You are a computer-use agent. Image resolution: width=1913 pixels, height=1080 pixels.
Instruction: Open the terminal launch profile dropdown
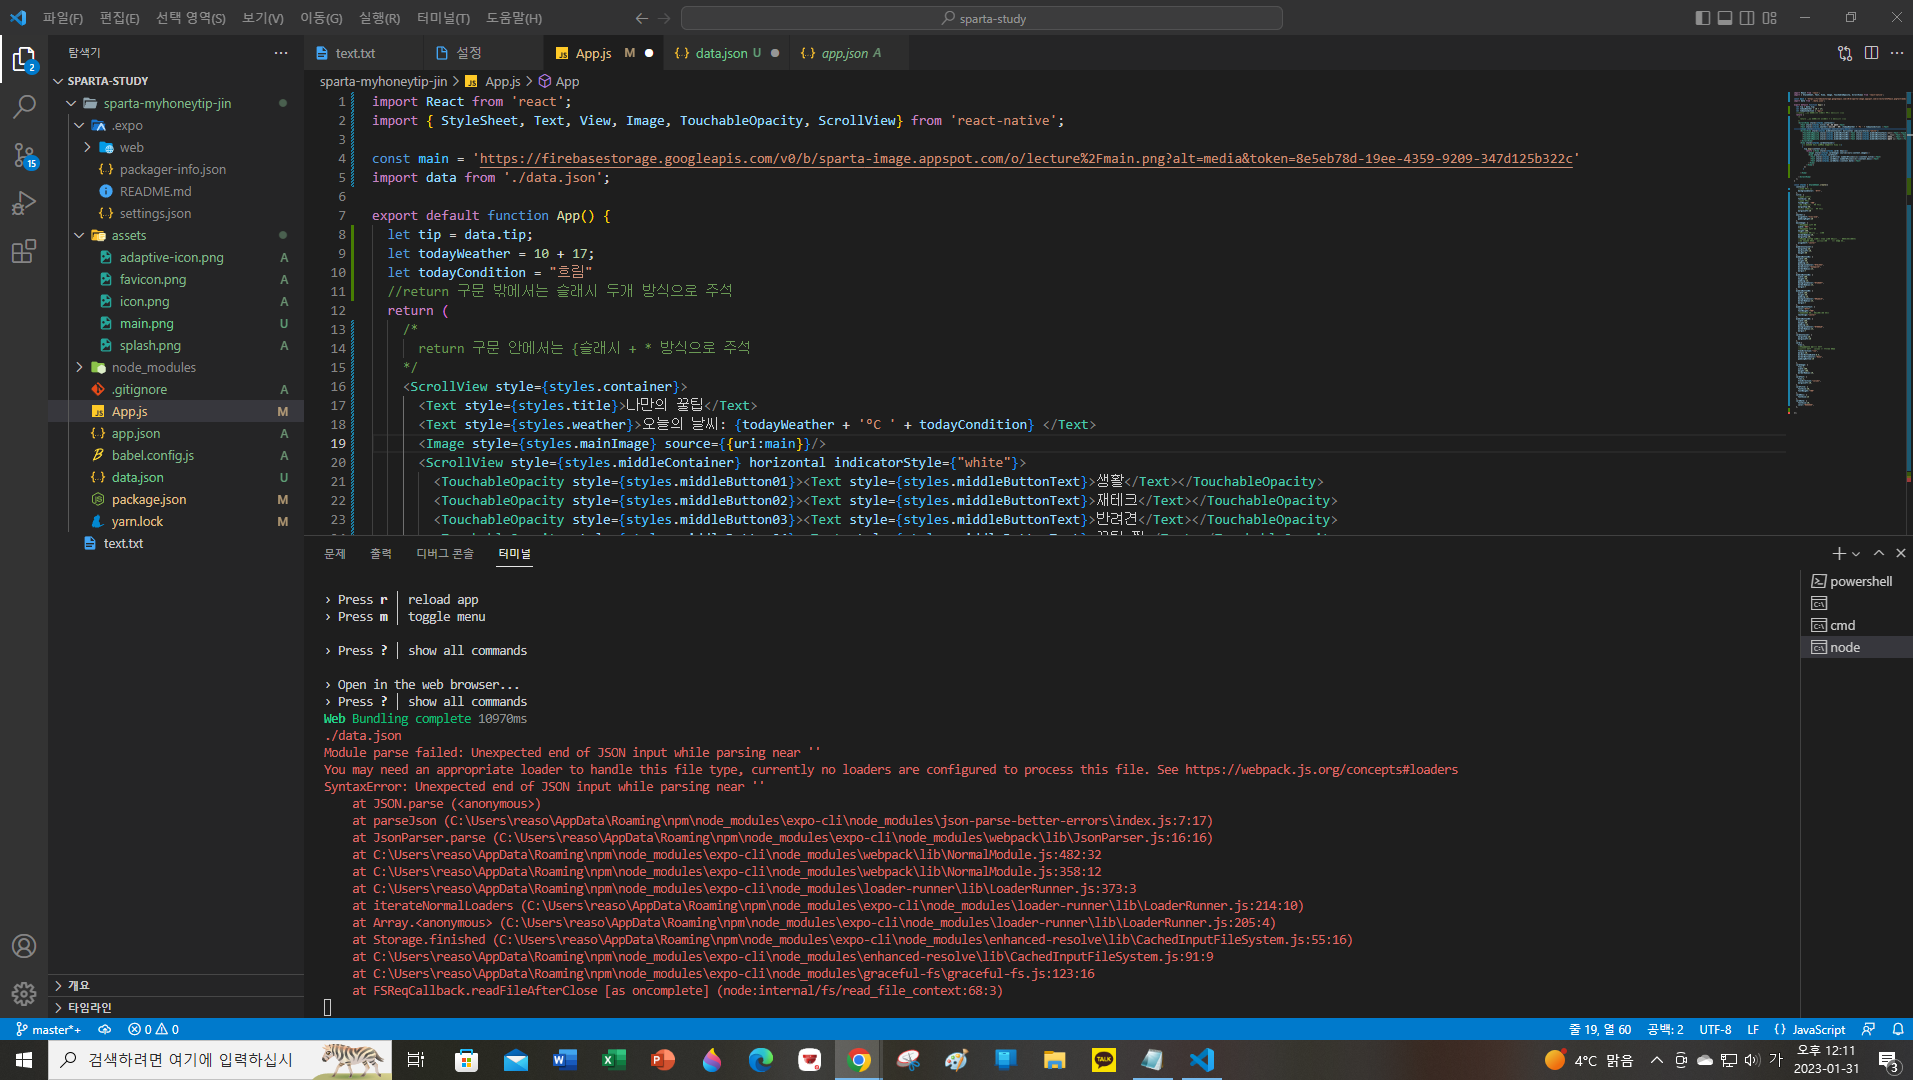click(x=1856, y=554)
